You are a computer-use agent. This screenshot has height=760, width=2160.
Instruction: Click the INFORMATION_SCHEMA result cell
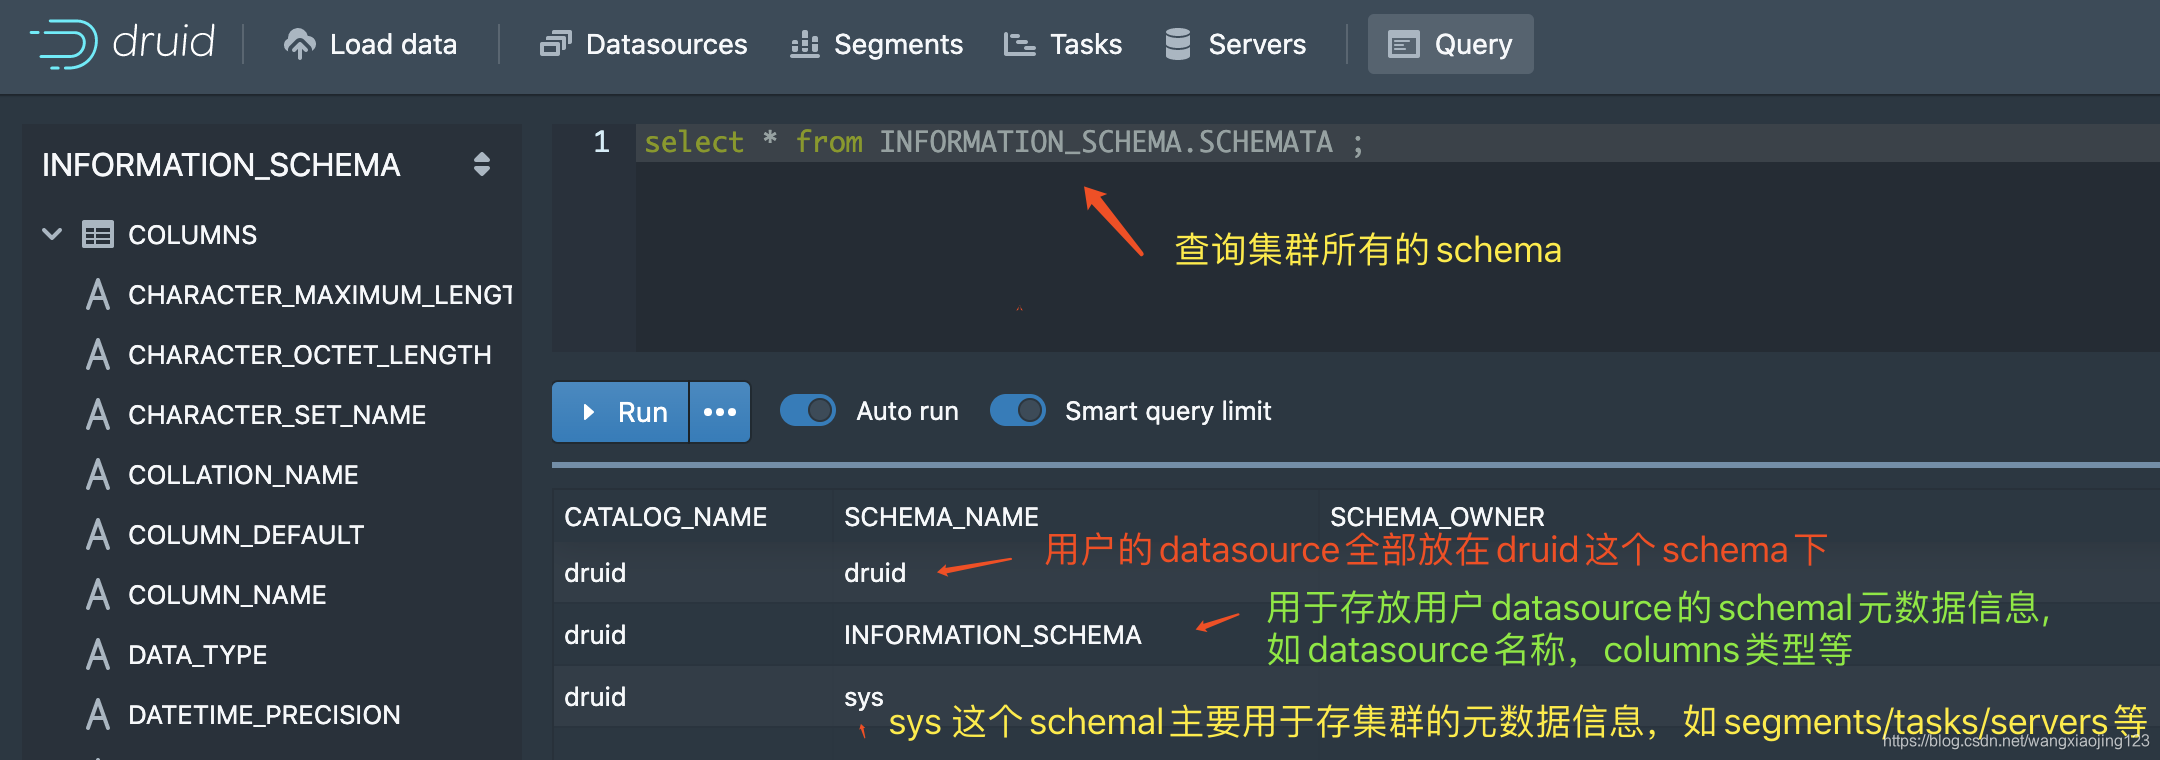pos(992,635)
